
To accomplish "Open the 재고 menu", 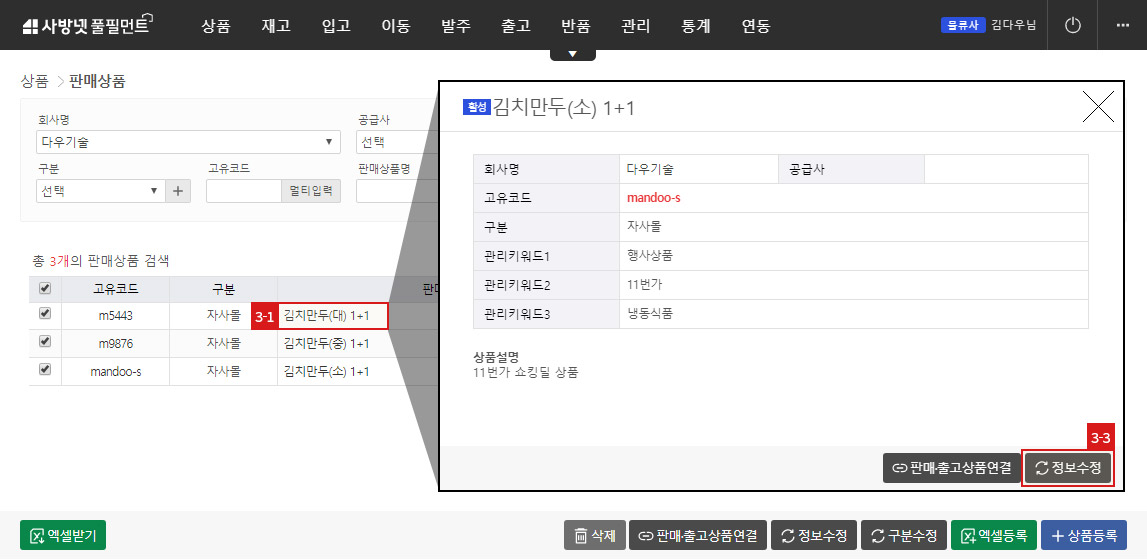I will [x=276, y=26].
